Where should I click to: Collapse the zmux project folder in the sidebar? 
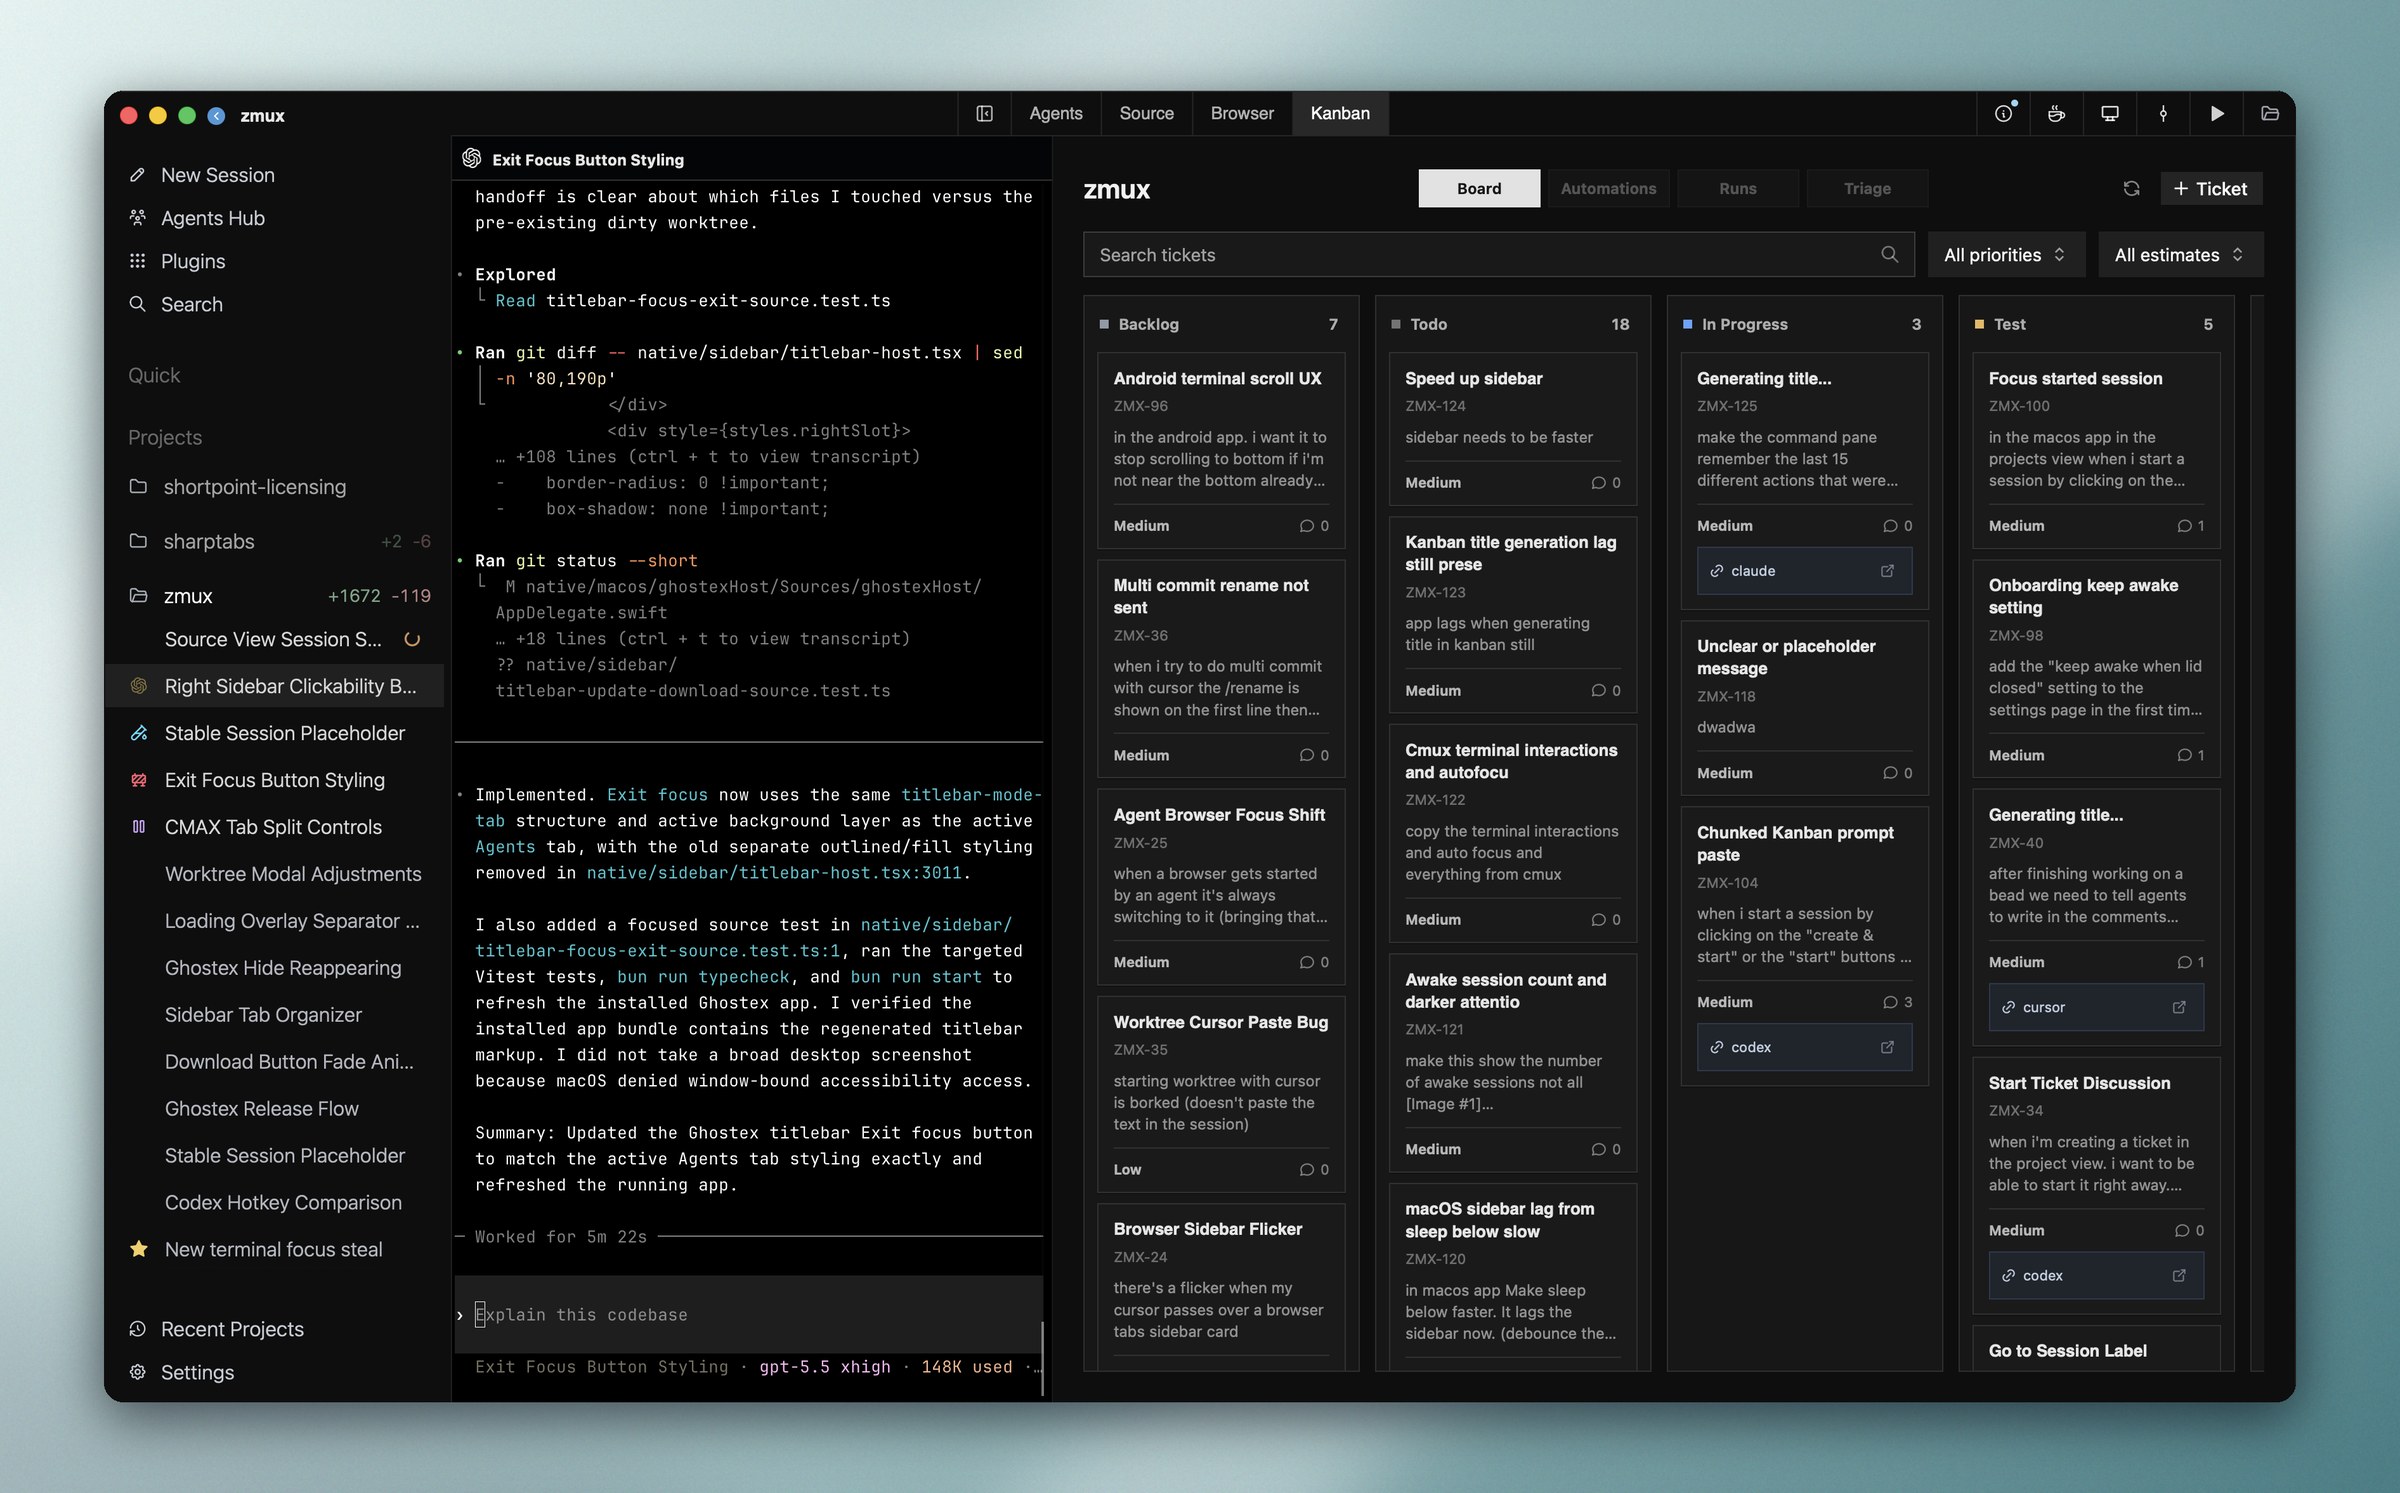pos(138,596)
